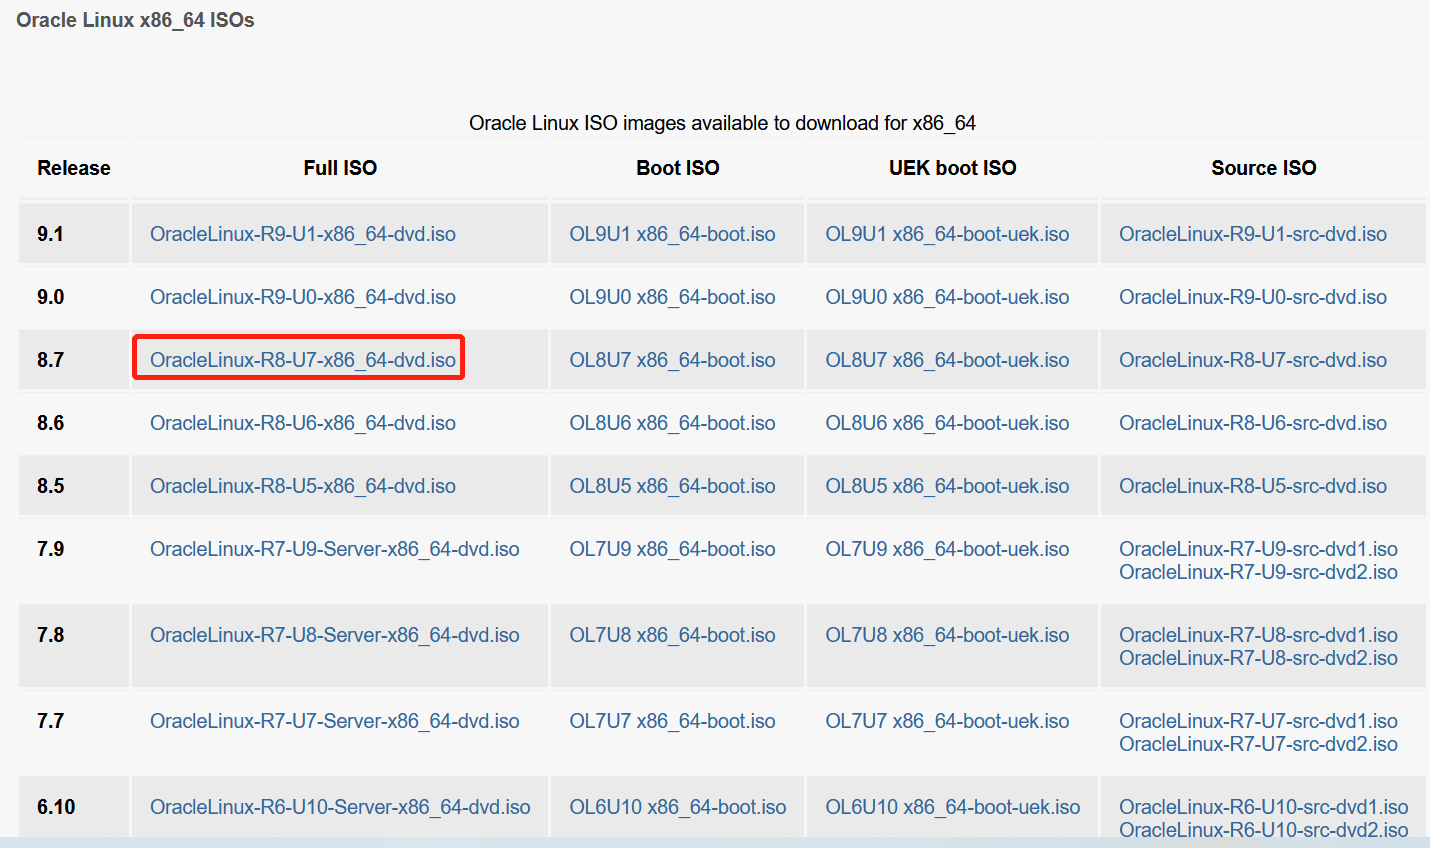Click OracleLinux-R6-U10-Server-x86_64-dvd.iso link
Viewport: 1430px width, 848px height.
pos(340,807)
